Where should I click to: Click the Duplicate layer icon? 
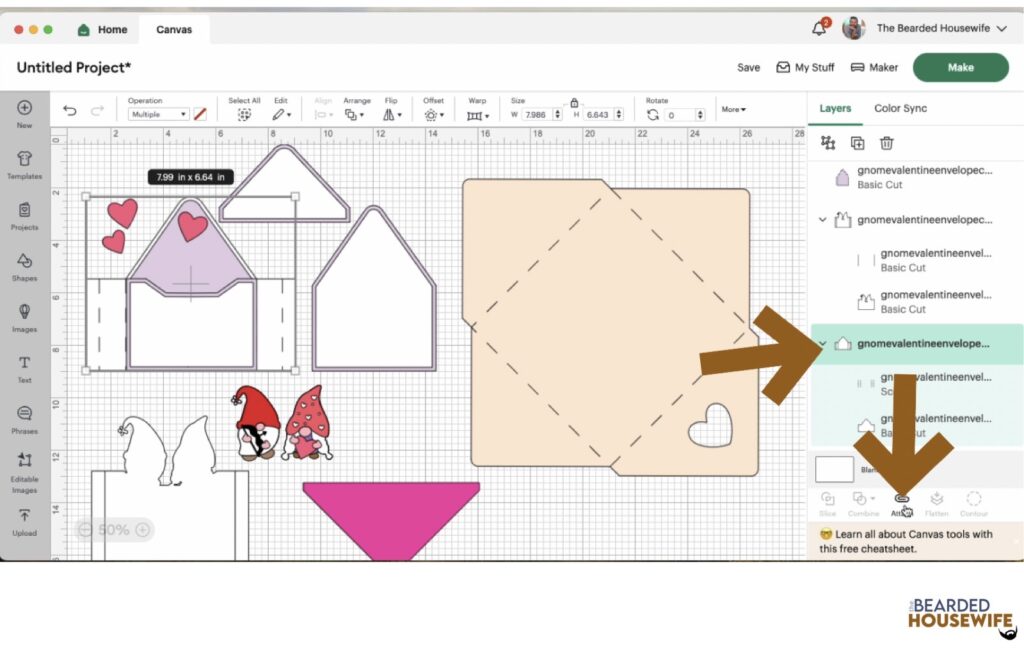click(x=857, y=143)
